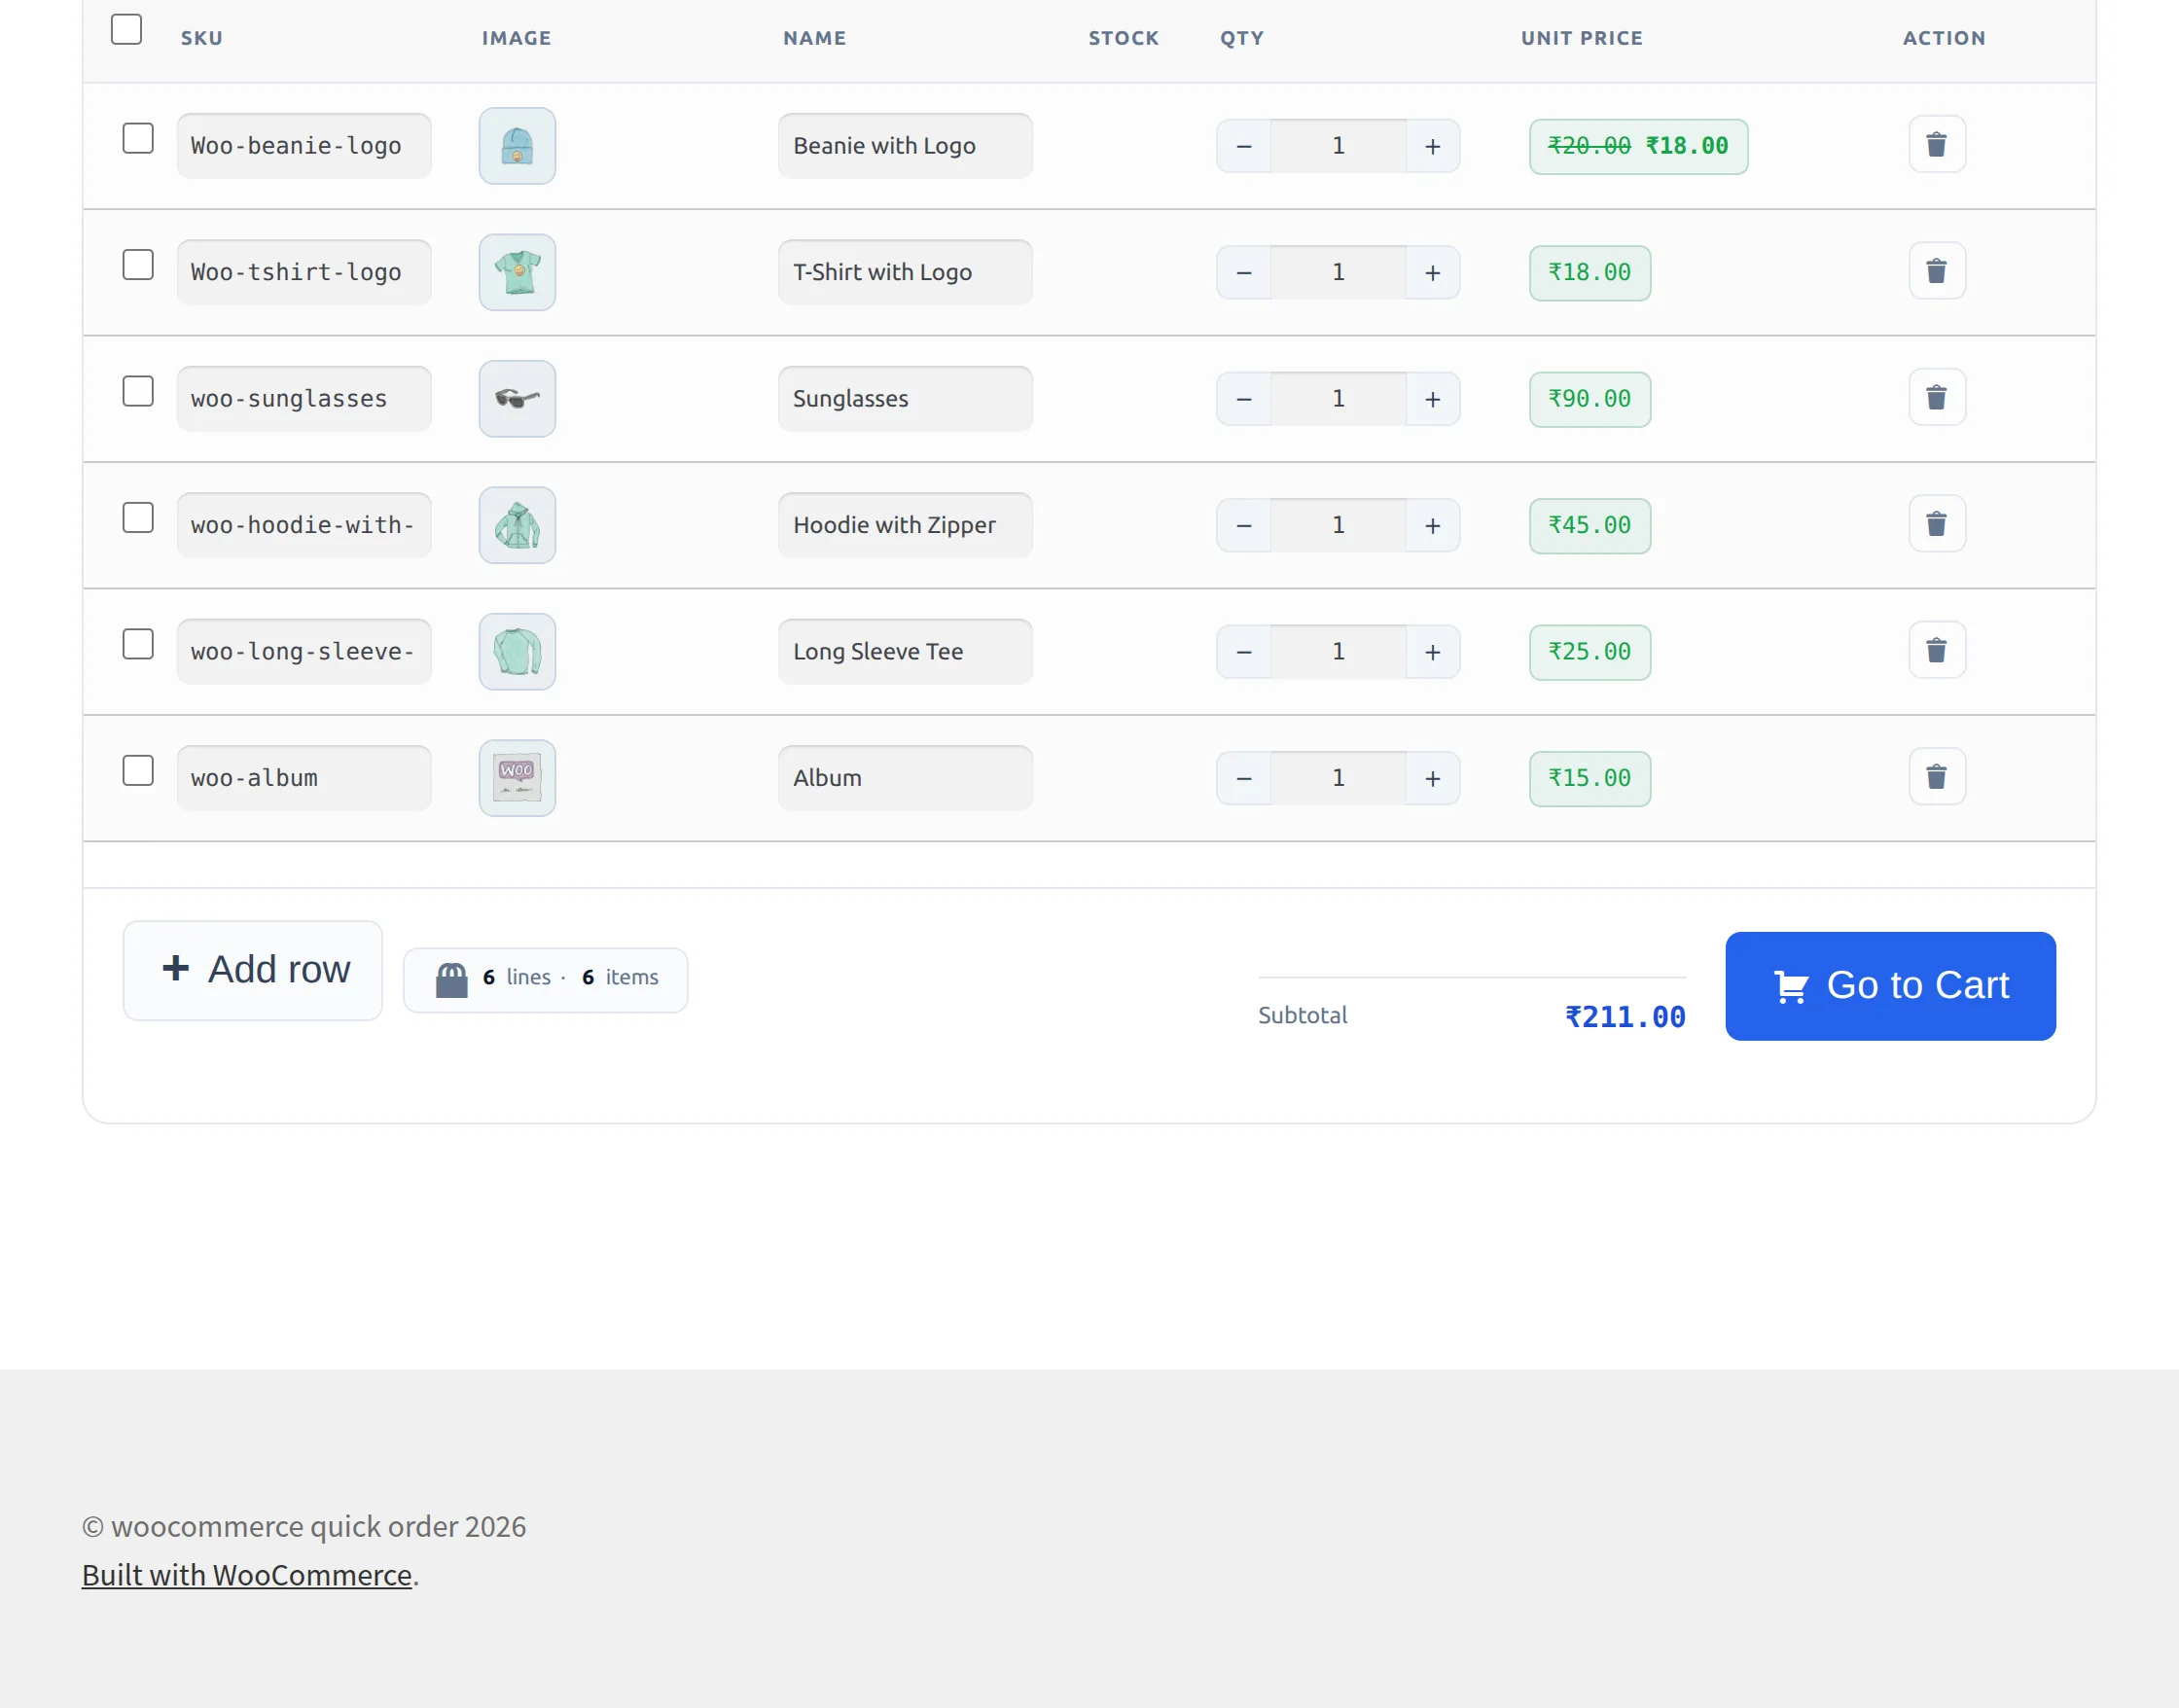Viewport: 2179px width, 1708px height.
Task: Click the 6 lines 6 items summary
Action: (x=545, y=980)
